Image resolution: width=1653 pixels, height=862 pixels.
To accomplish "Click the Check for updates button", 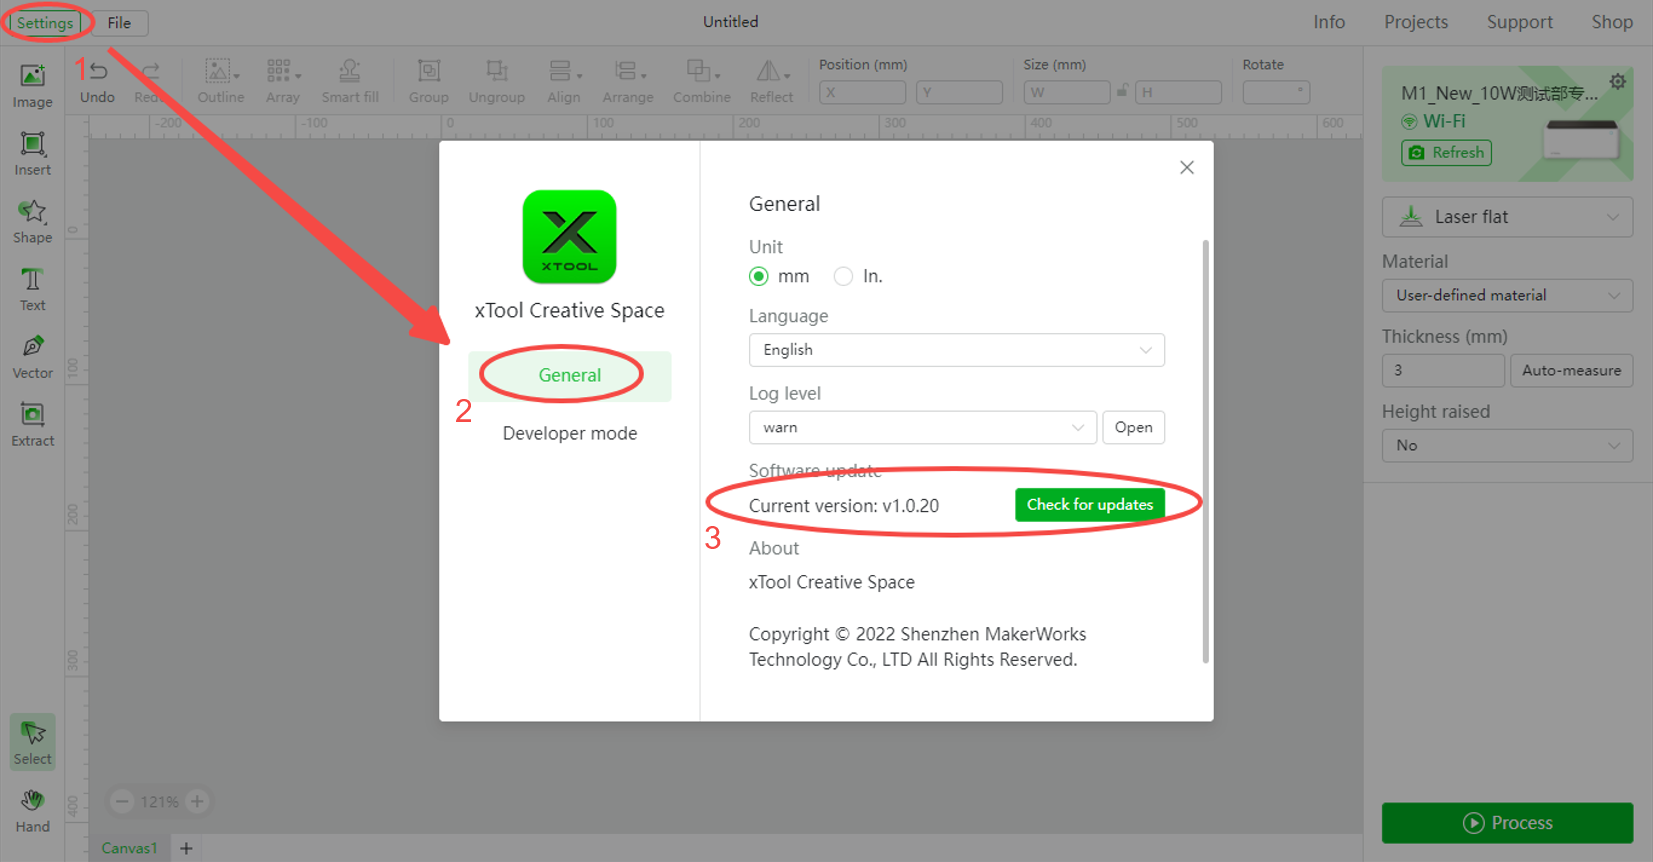I will [1089, 505].
